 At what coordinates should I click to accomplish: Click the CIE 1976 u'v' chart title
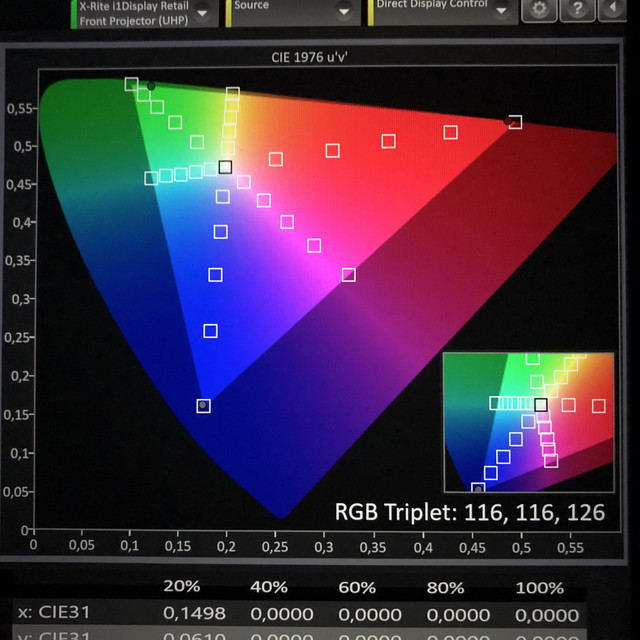pyautogui.click(x=309, y=57)
